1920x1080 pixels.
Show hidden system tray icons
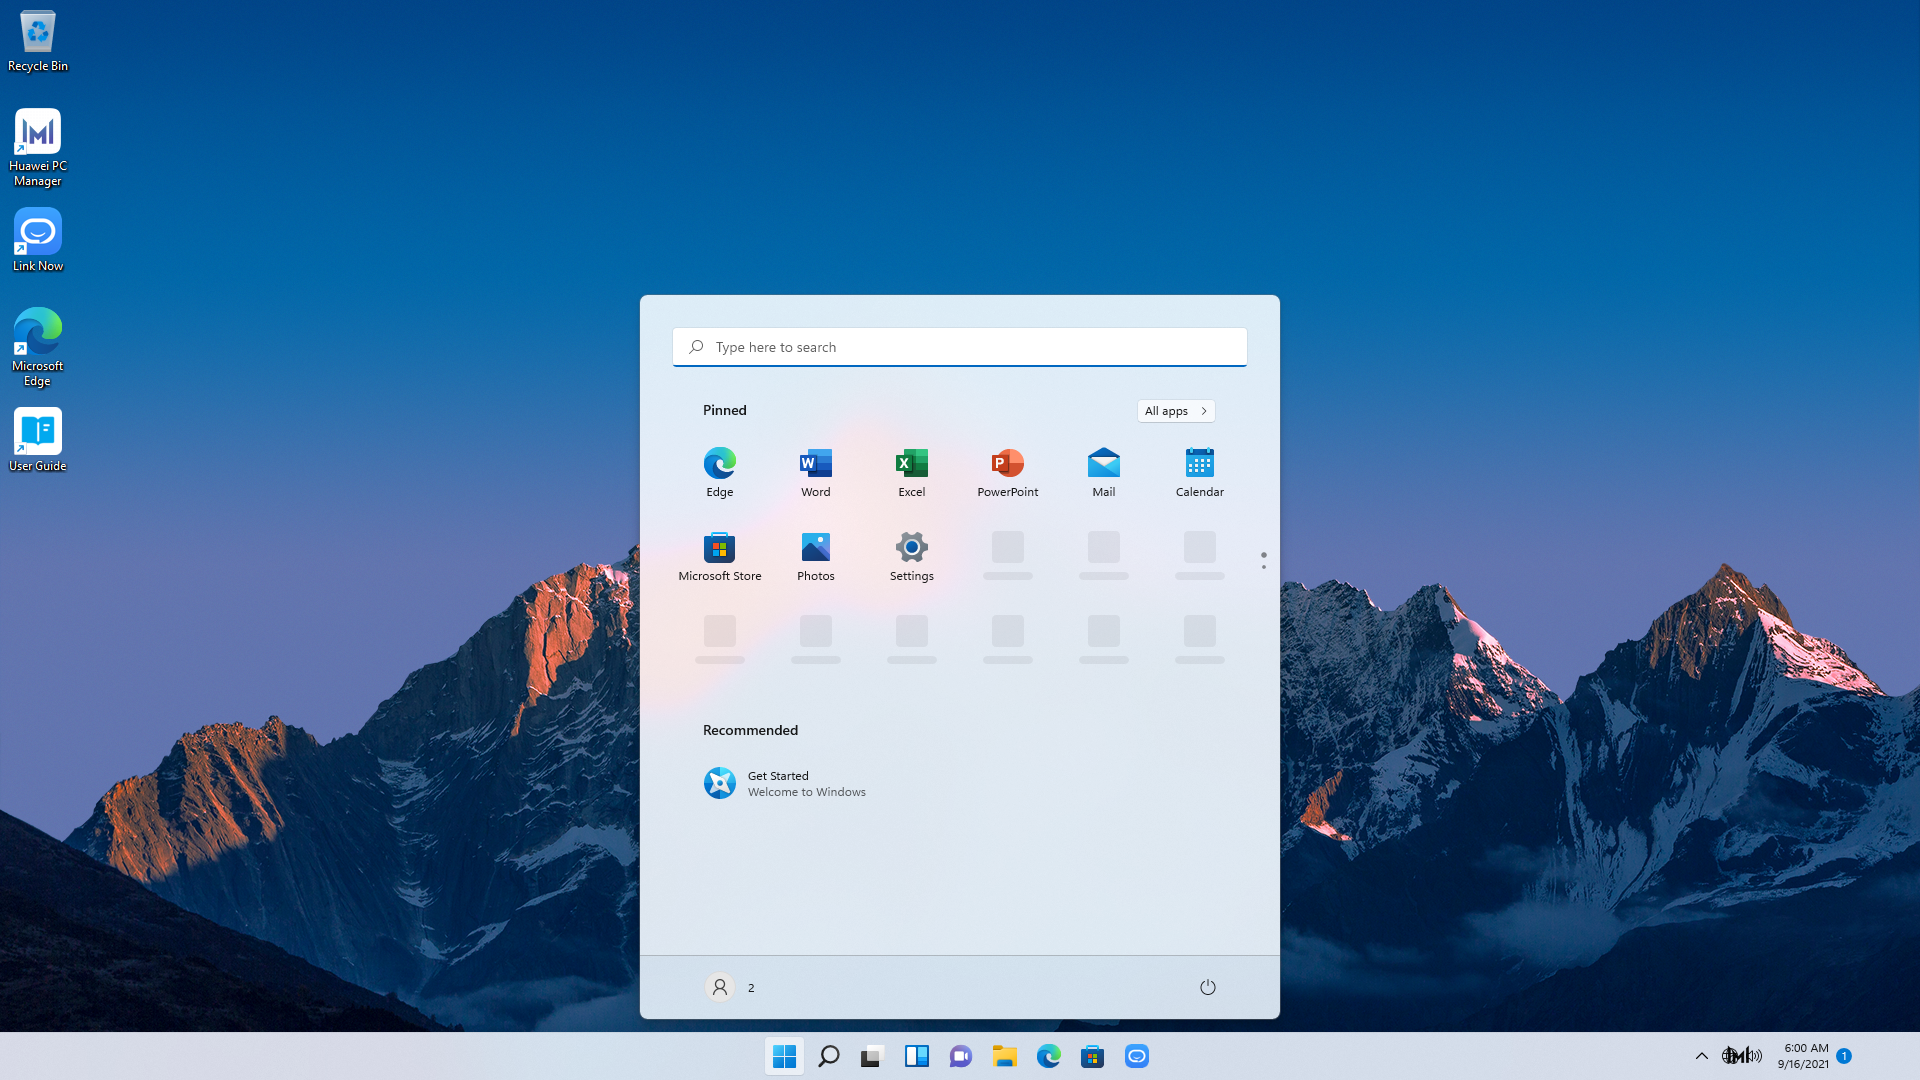[x=1702, y=1056]
